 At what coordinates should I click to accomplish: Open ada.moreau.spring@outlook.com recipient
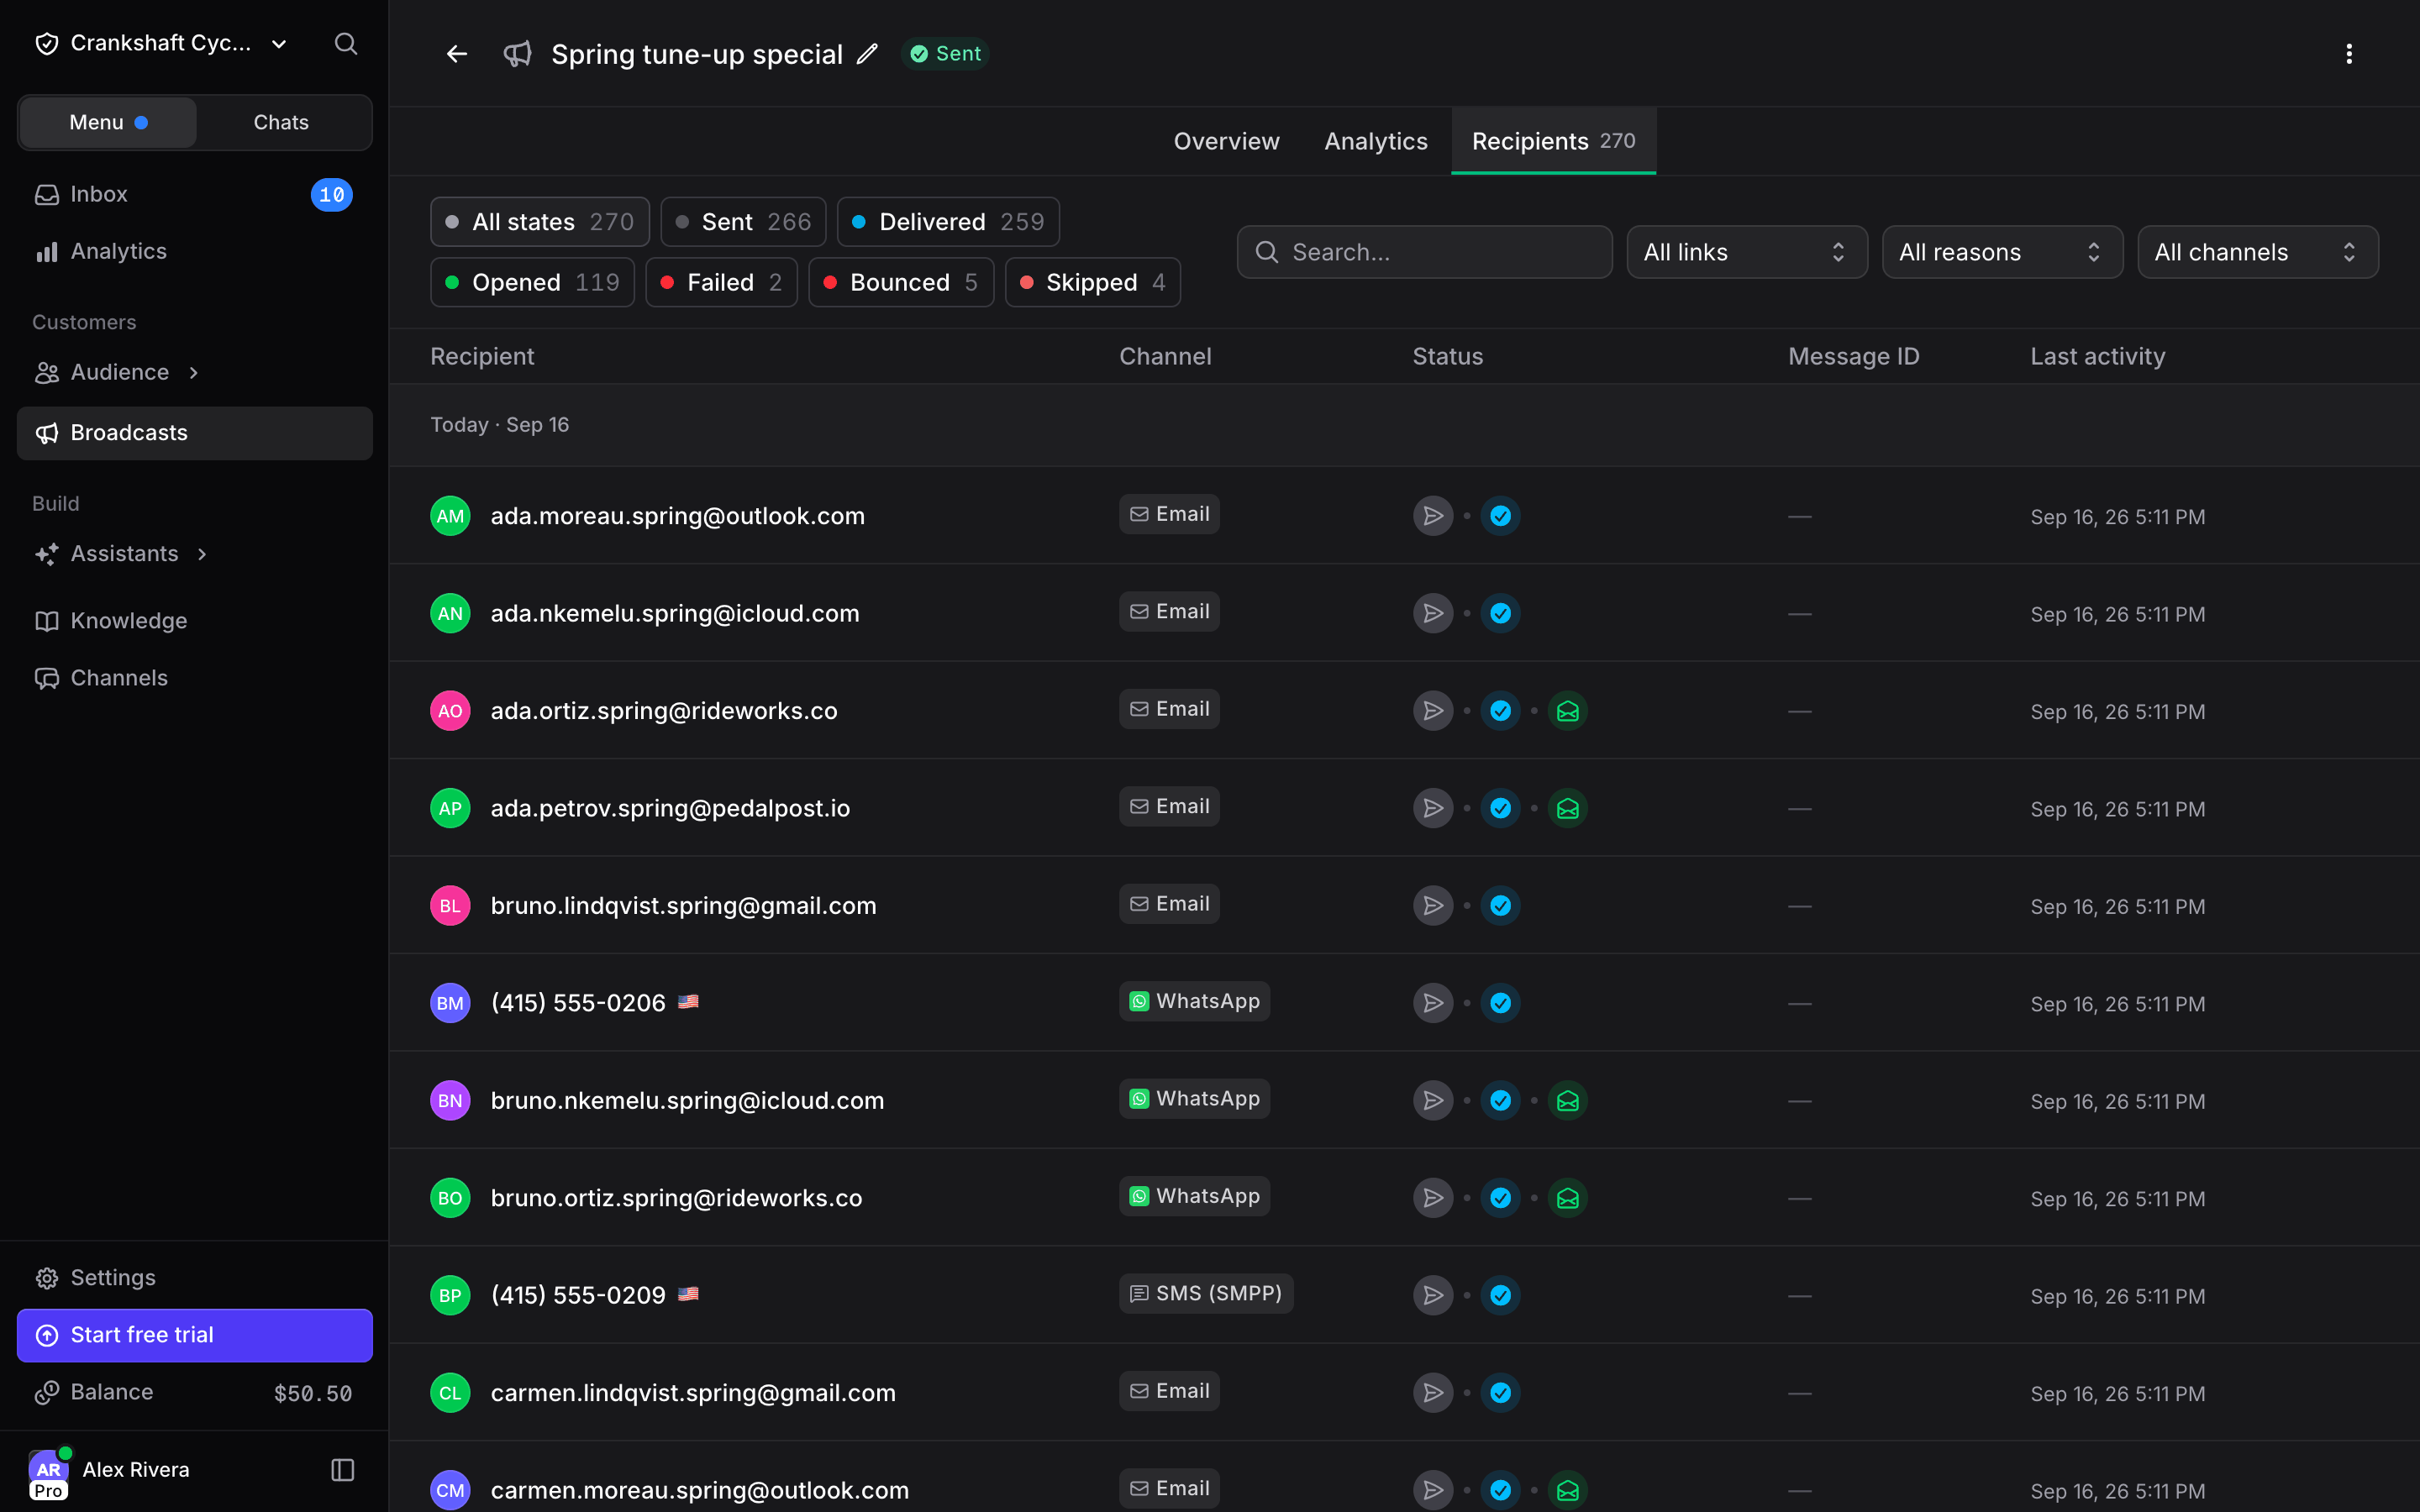tap(677, 516)
